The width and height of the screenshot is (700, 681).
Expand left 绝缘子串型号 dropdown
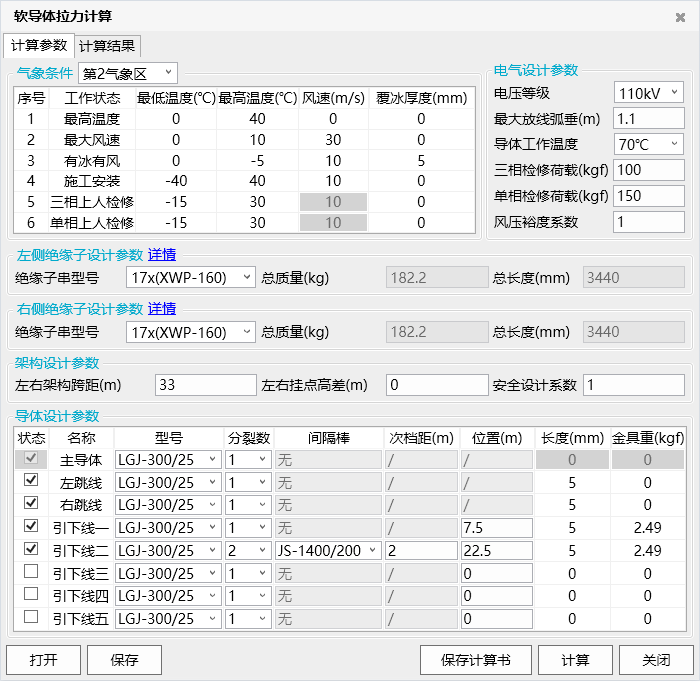coord(191,277)
